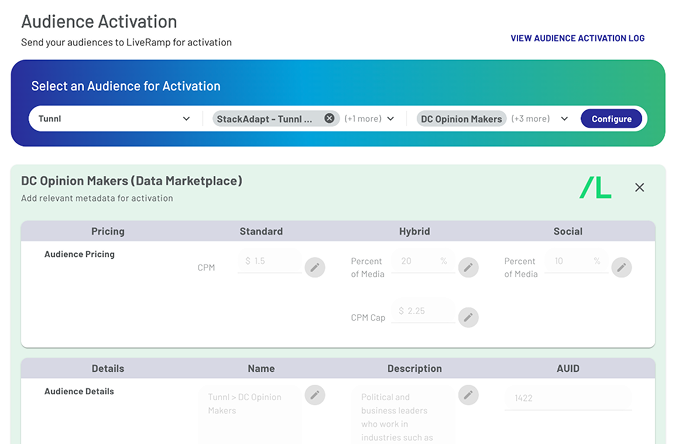Click the Social column header
Viewport: 679px width, 444px height.
click(x=568, y=231)
